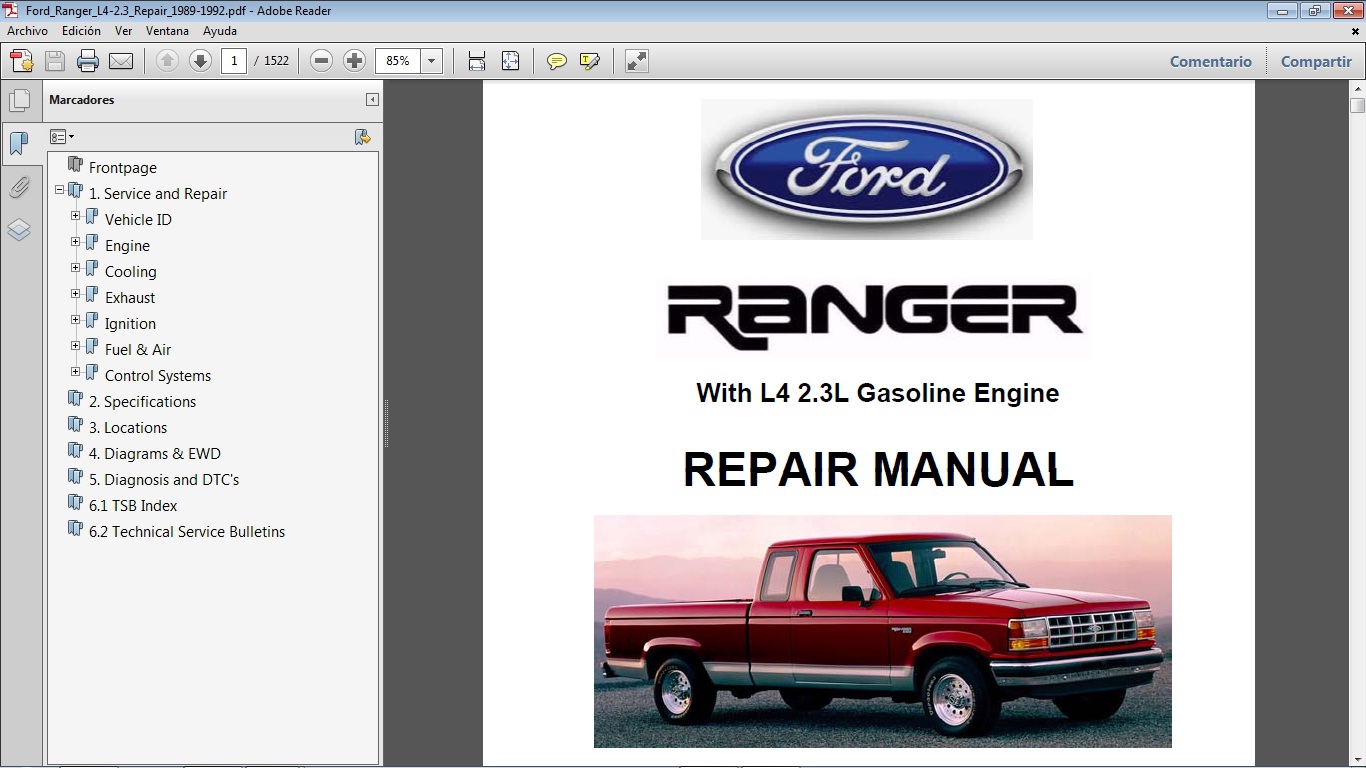Zoom in using the plus icon
Viewport: 1366px width, 768px height.
pyautogui.click(x=354, y=61)
